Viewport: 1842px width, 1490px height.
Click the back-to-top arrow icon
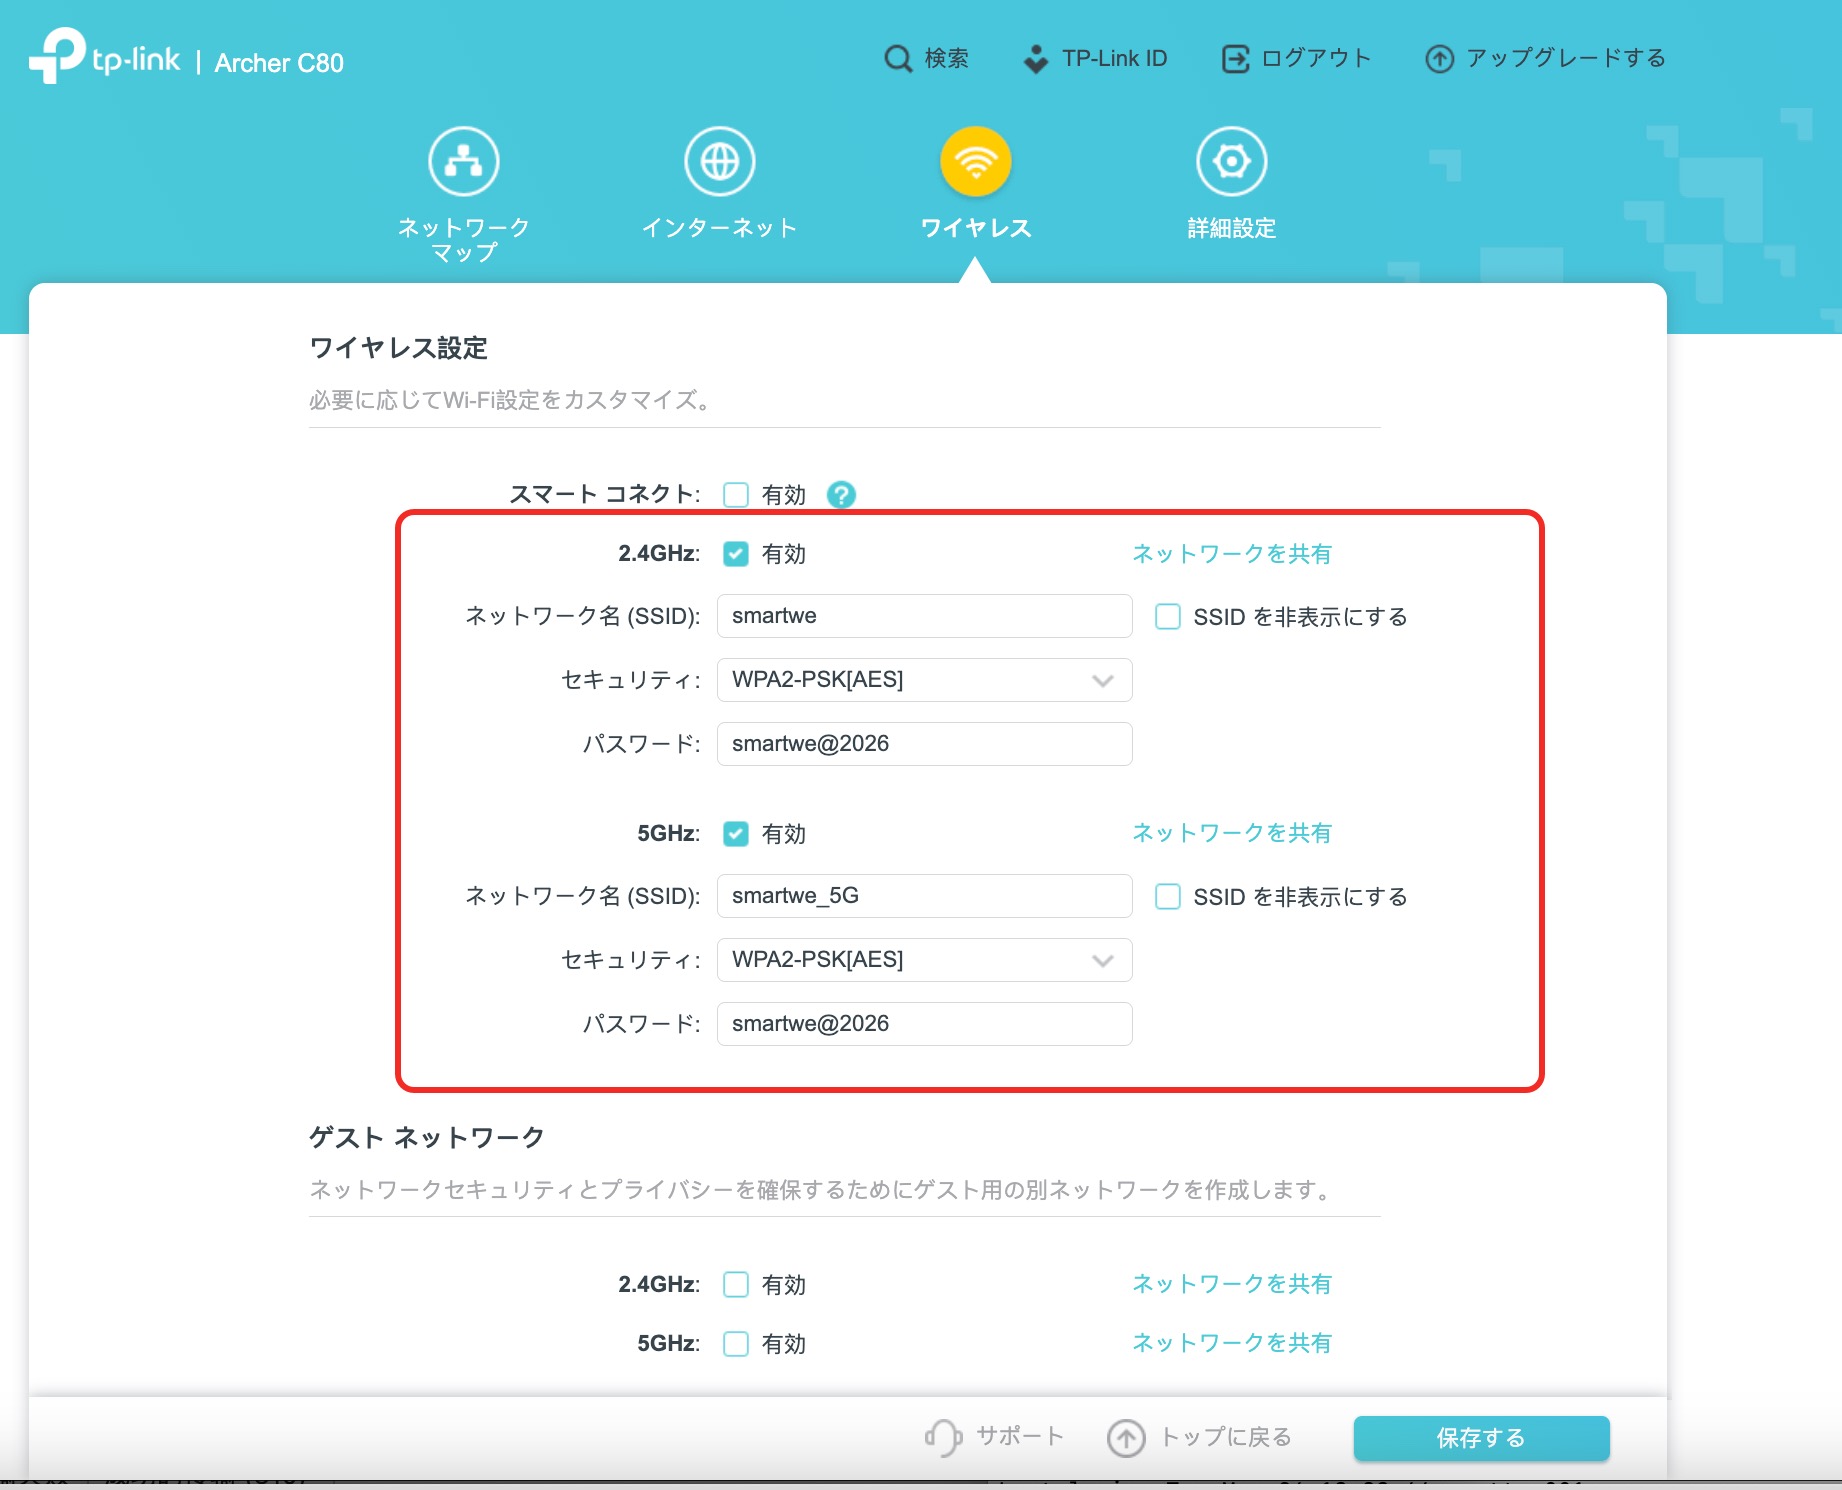(x=1126, y=1438)
